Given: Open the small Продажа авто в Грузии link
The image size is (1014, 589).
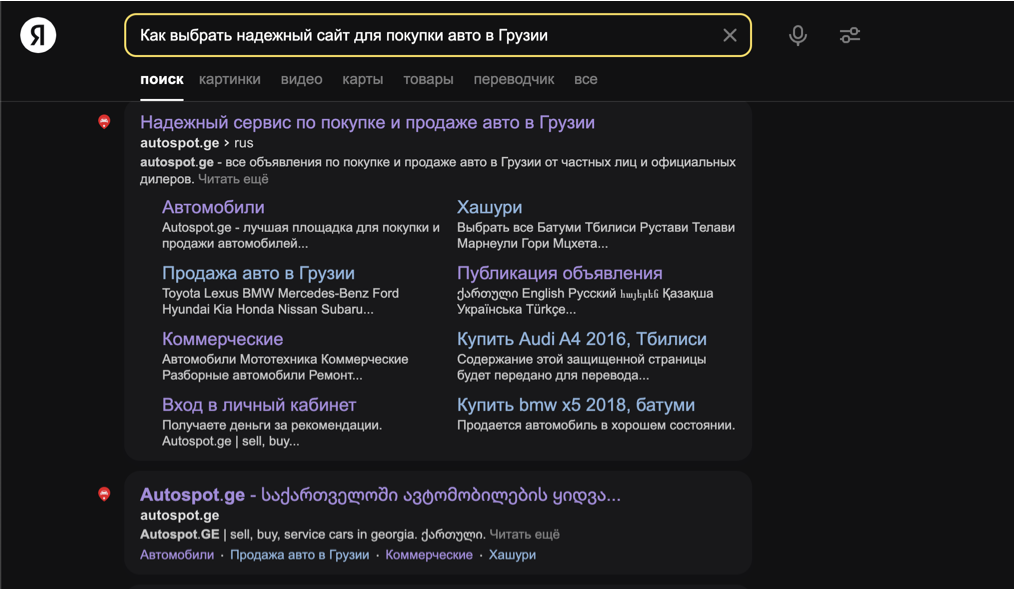Looking at the screenshot, I should pos(299,555).
